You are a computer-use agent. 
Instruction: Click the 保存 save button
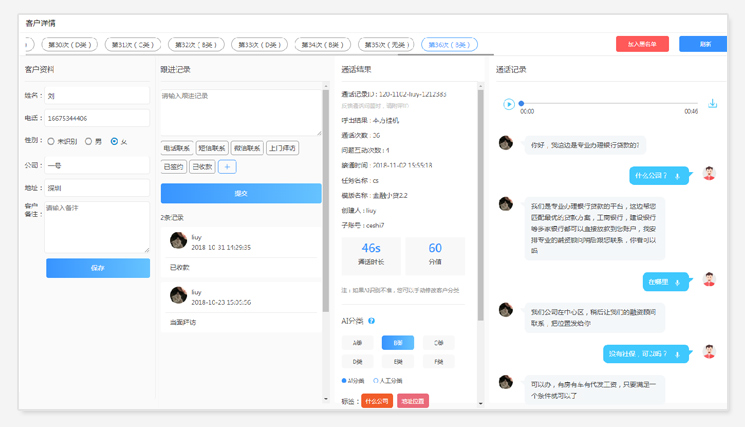[x=98, y=268]
